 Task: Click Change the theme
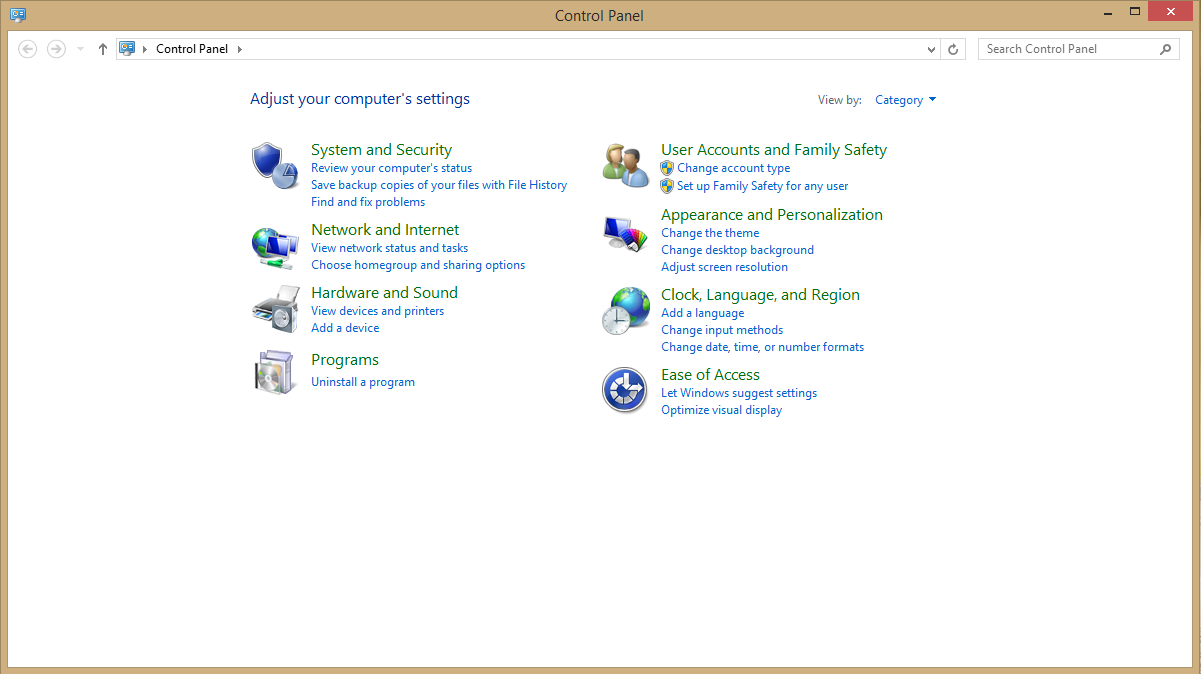[x=710, y=233]
